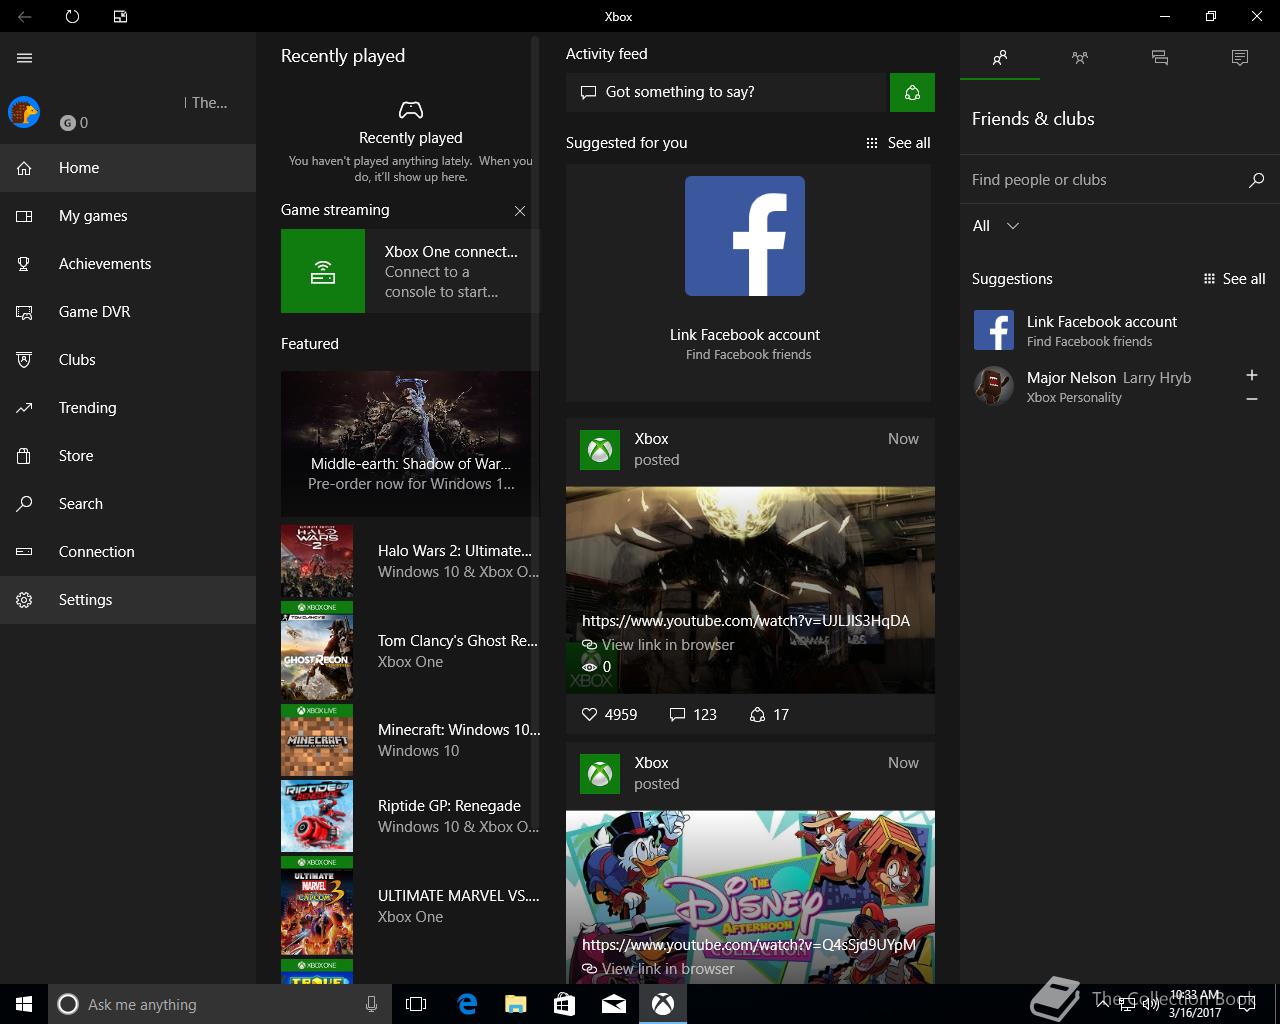Click search magnifier in Friends & clubs
The height and width of the screenshot is (1024, 1280).
click(x=1257, y=180)
